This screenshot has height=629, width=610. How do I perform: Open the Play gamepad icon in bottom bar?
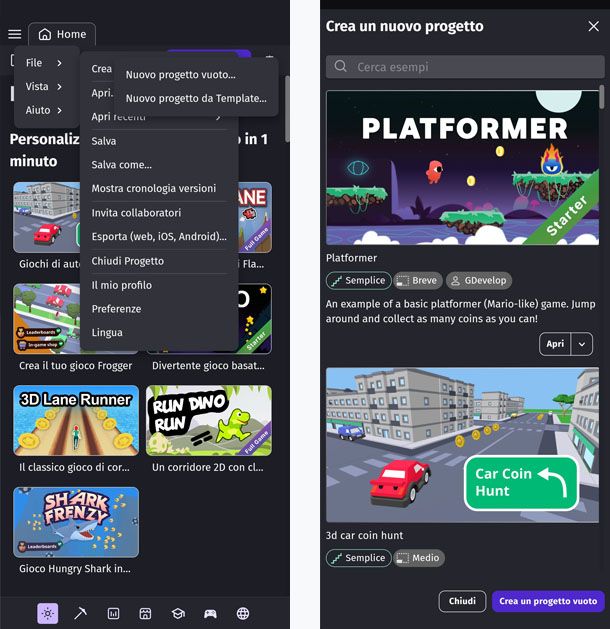pyautogui.click(x=210, y=613)
